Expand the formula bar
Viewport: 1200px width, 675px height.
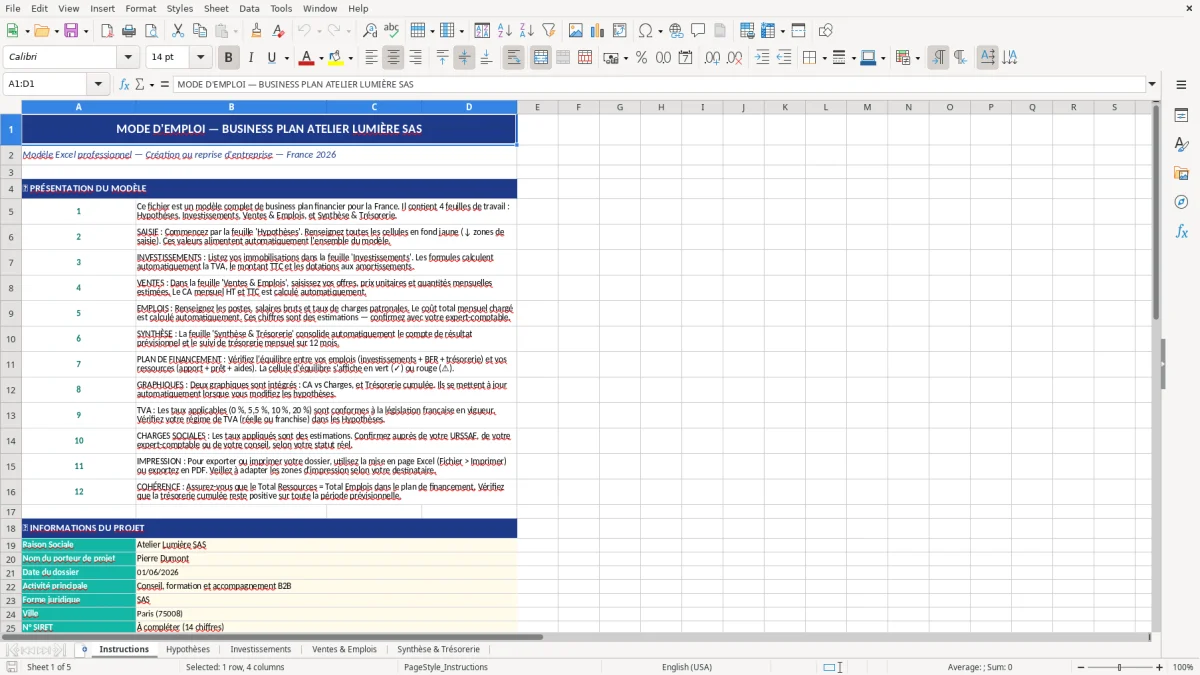click(x=1152, y=85)
